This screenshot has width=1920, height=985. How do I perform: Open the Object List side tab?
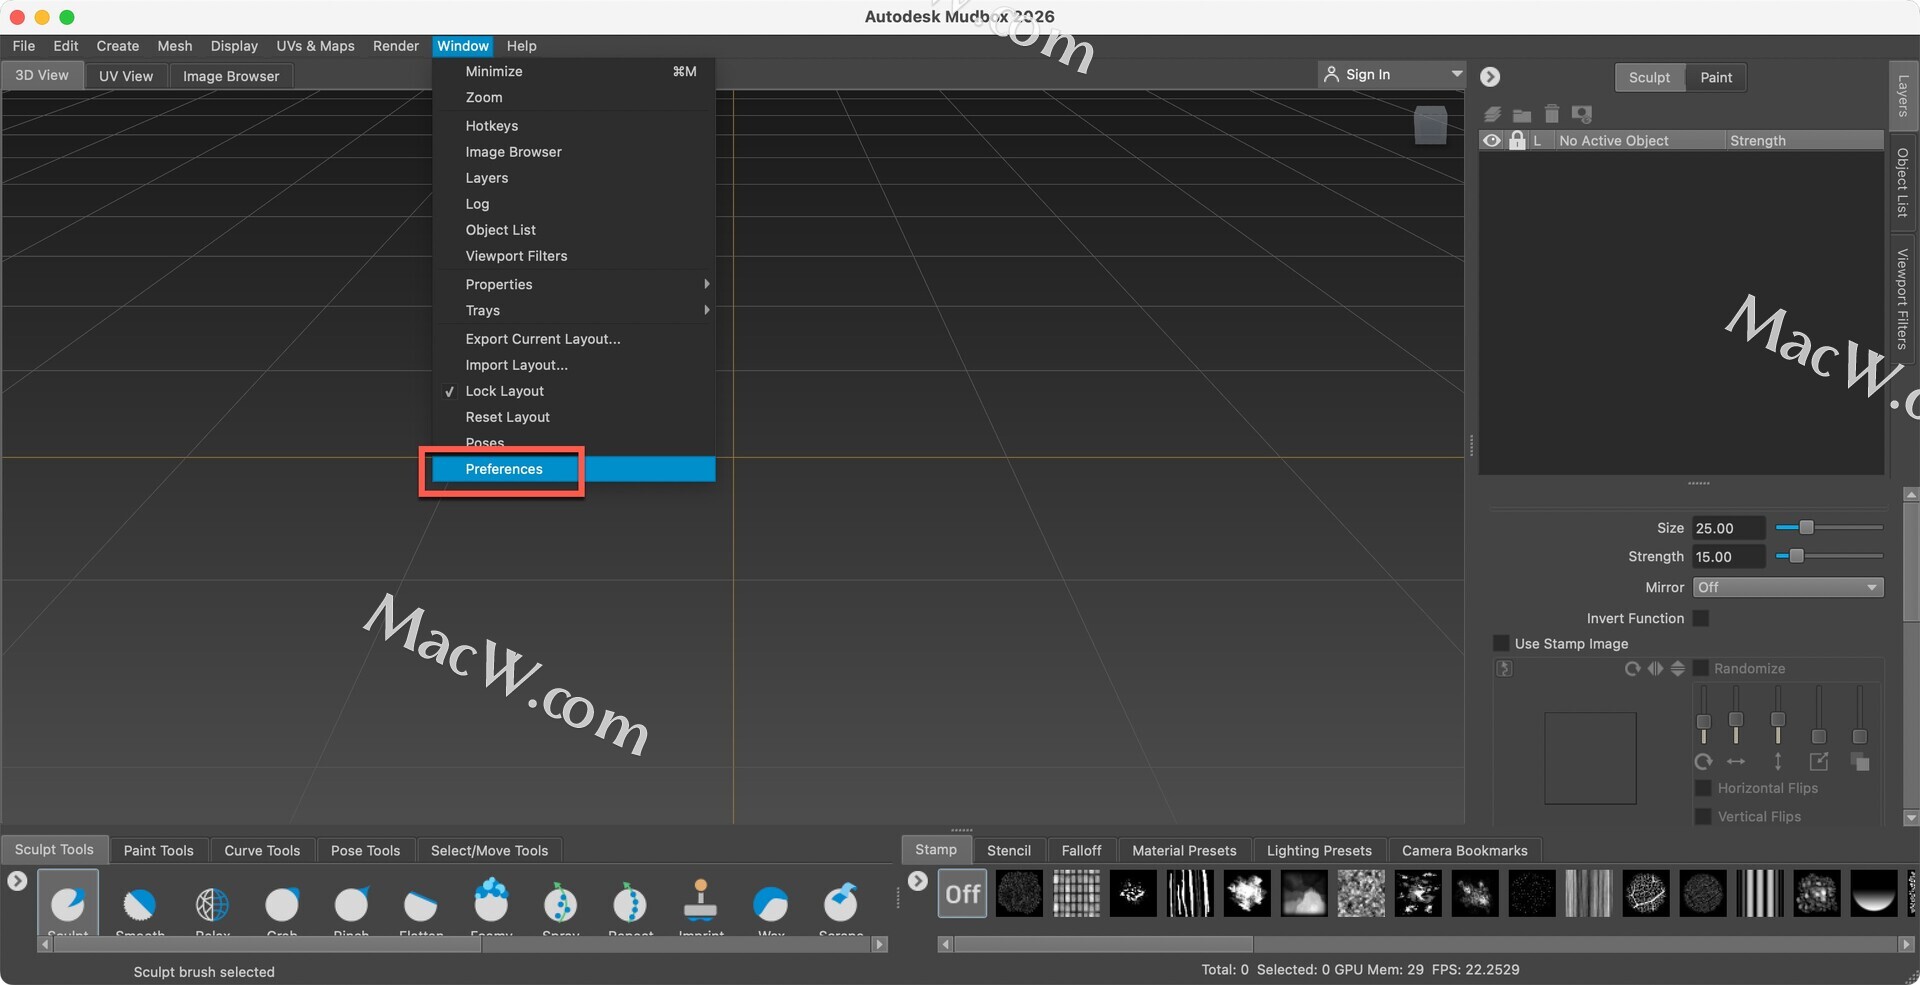pyautogui.click(x=1903, y=183)
